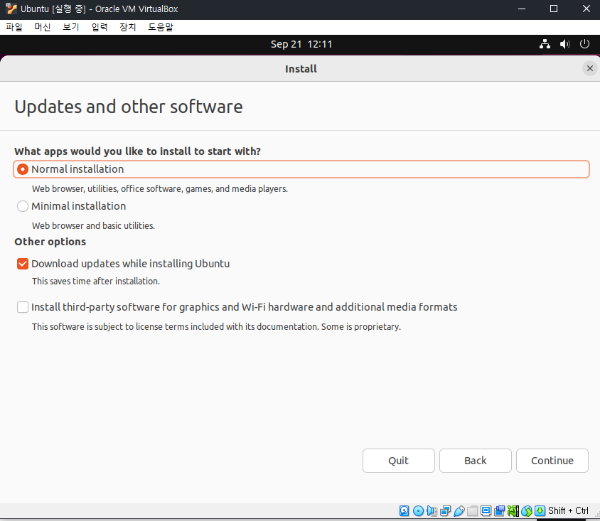Viewport: 600px width, 521px height.
Task: Minimize the VirtualBox window
Action: point(522,8)
